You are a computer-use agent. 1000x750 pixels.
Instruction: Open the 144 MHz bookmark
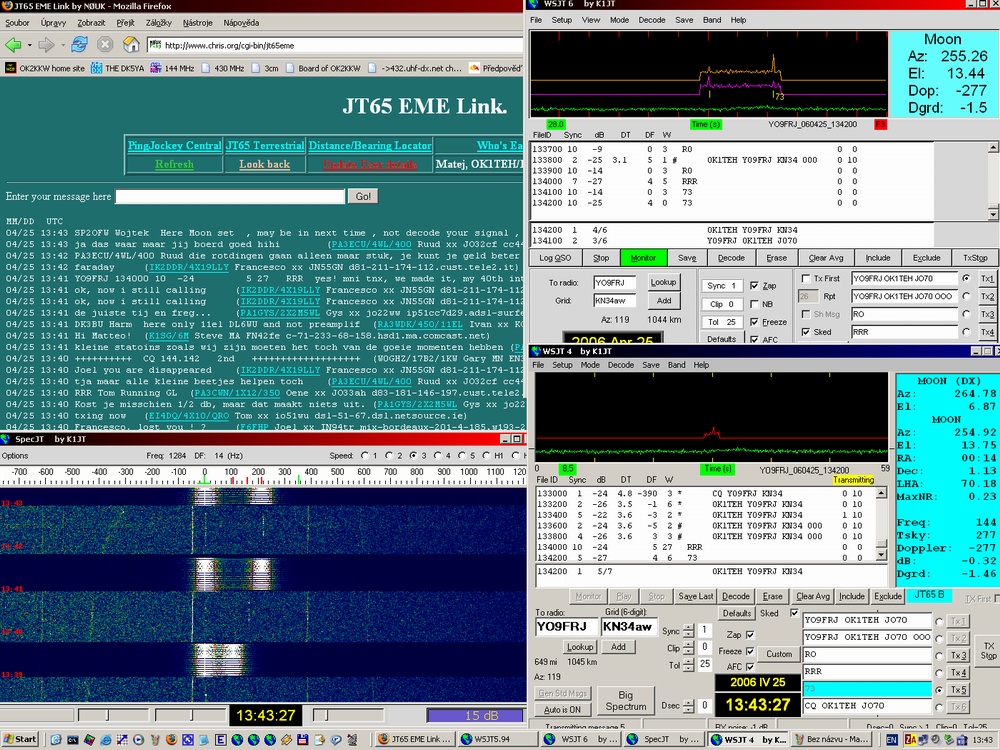172,68
